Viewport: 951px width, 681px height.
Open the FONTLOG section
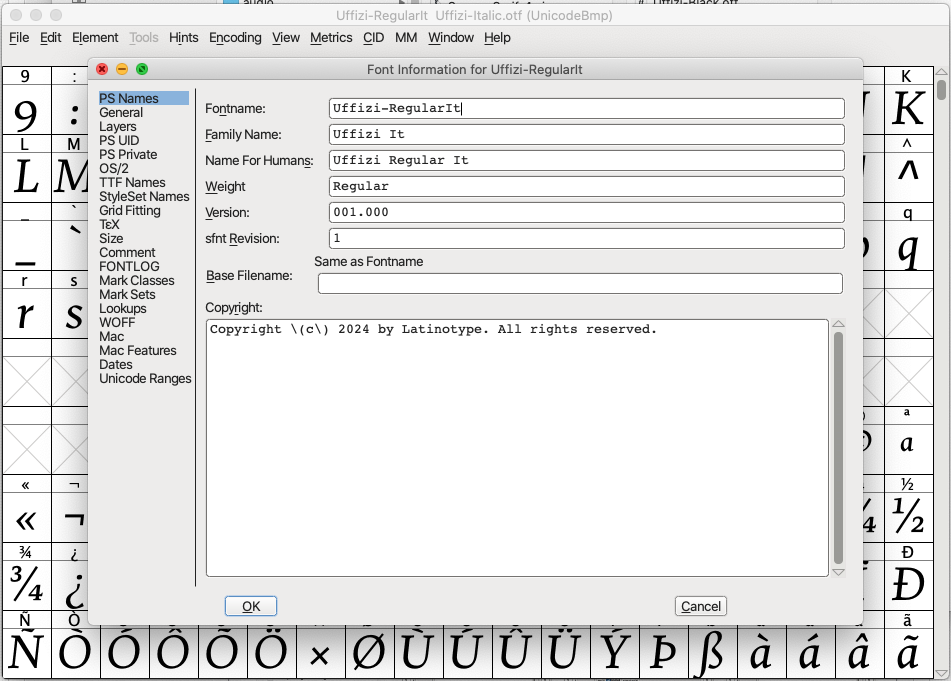tap(129, 266)
